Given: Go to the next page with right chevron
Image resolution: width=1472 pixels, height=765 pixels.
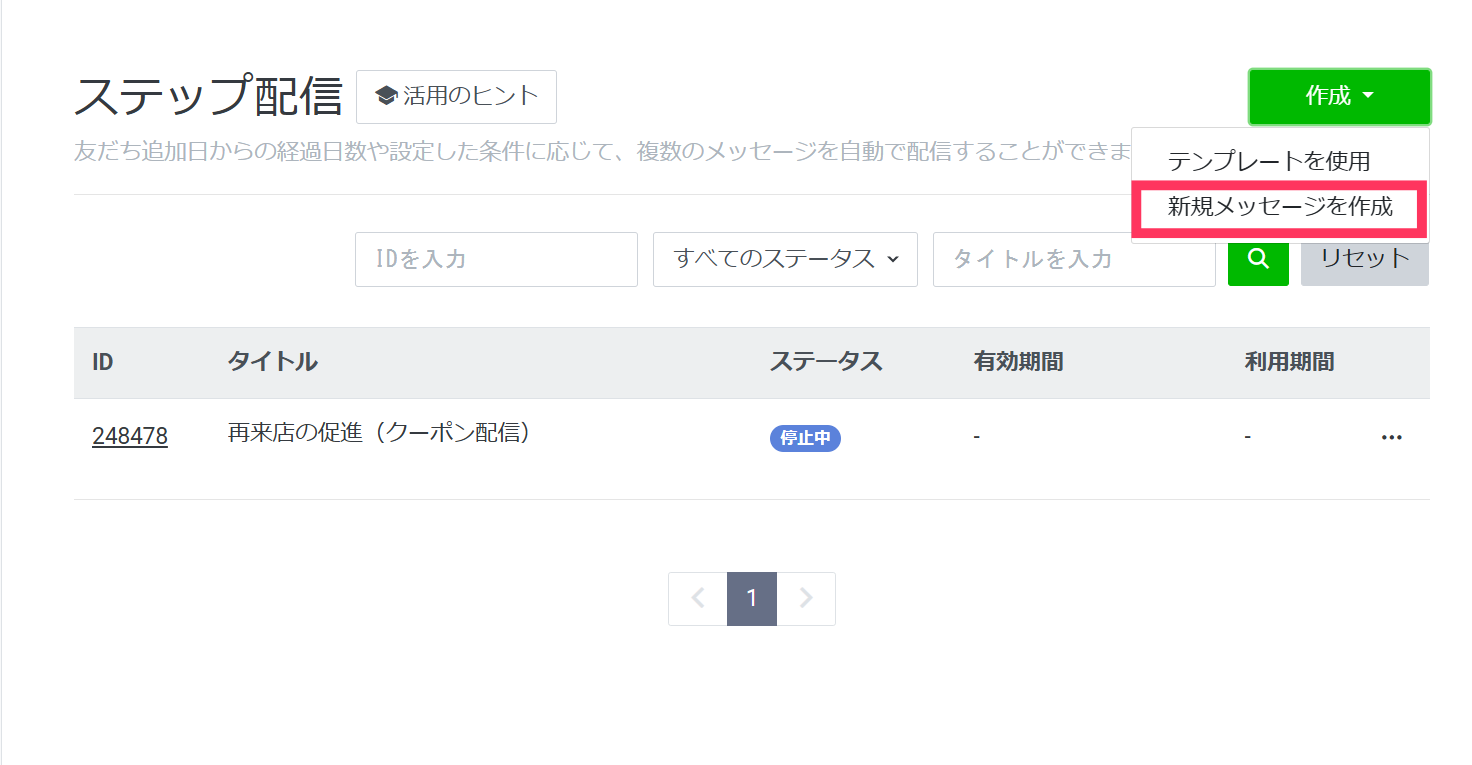Looking at the screenshot, I should pyautogui.click(x=806, y=599).
